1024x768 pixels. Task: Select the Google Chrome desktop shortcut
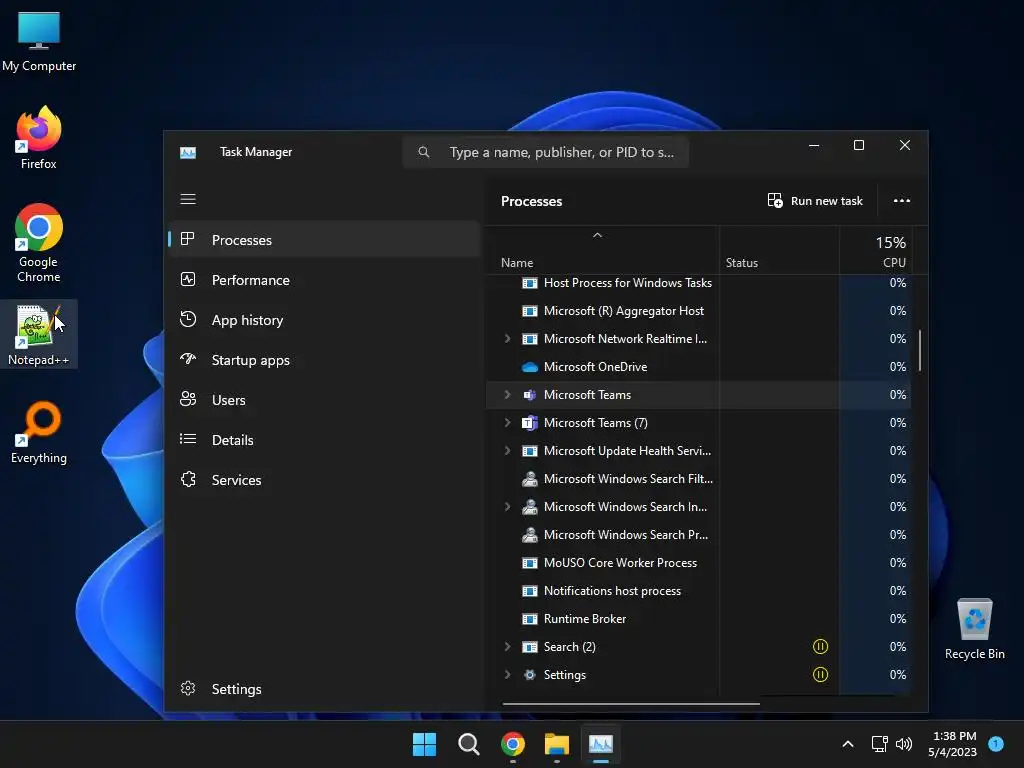coord(39,243)
